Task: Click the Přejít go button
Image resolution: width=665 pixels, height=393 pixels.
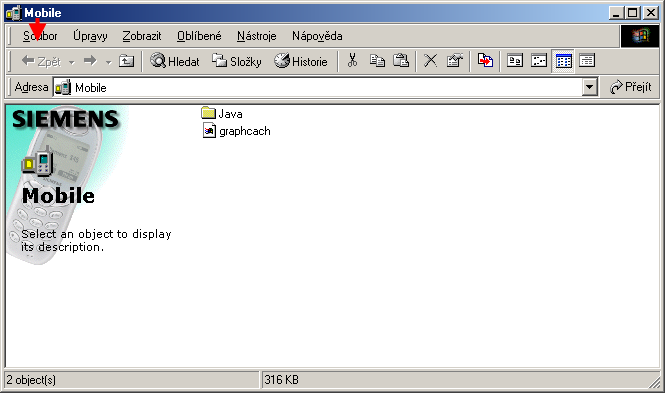Action: click(631, 87)
